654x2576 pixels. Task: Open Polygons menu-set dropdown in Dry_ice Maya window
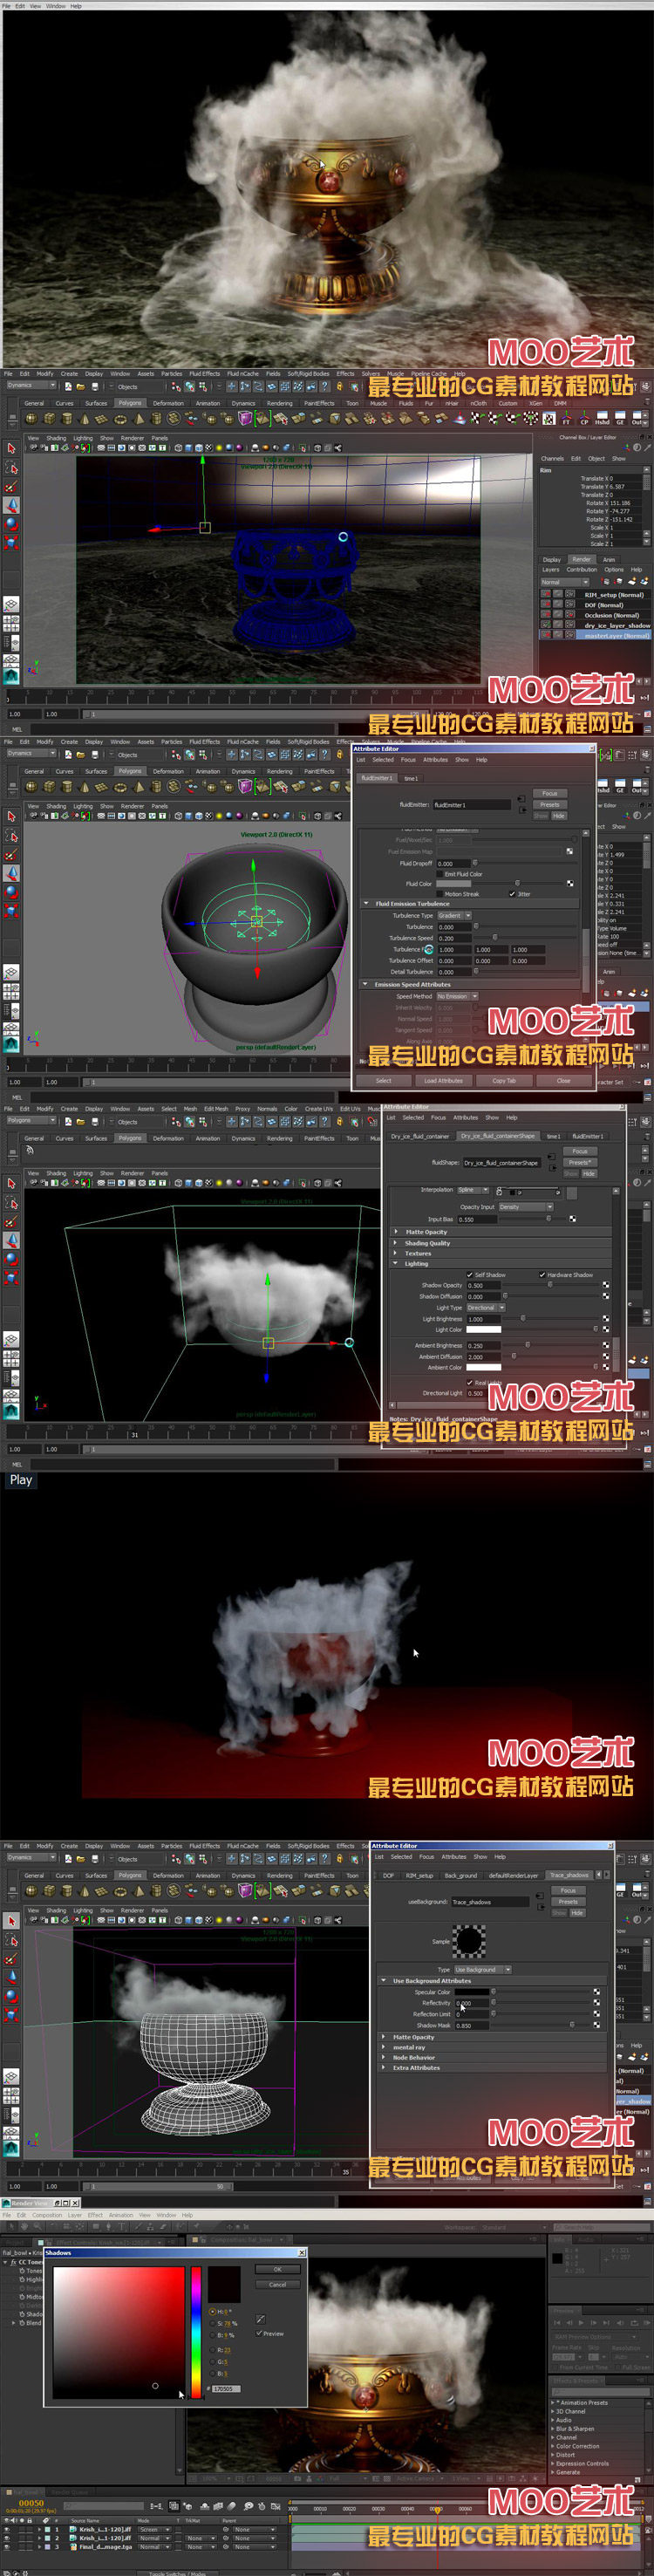pos(32,1120)
